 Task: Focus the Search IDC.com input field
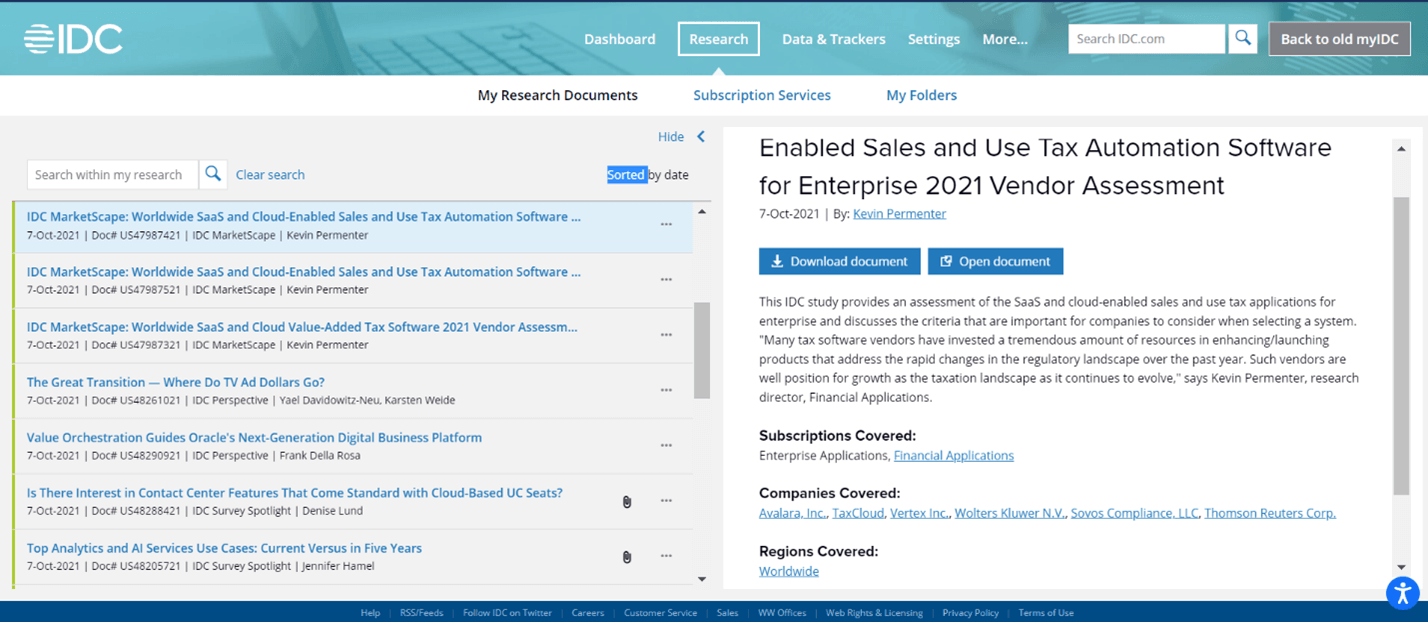1147,39
